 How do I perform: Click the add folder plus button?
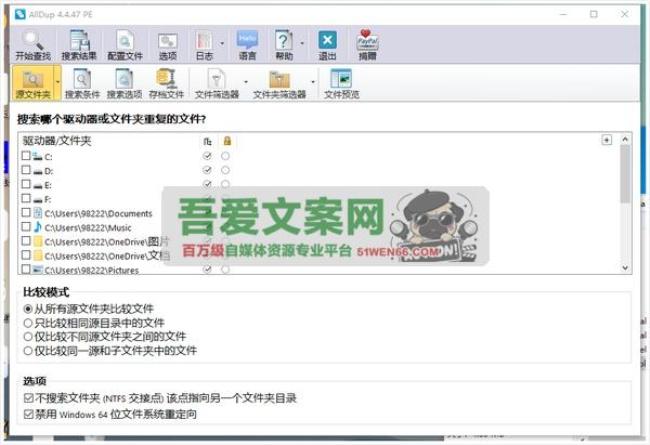[606, 141]
